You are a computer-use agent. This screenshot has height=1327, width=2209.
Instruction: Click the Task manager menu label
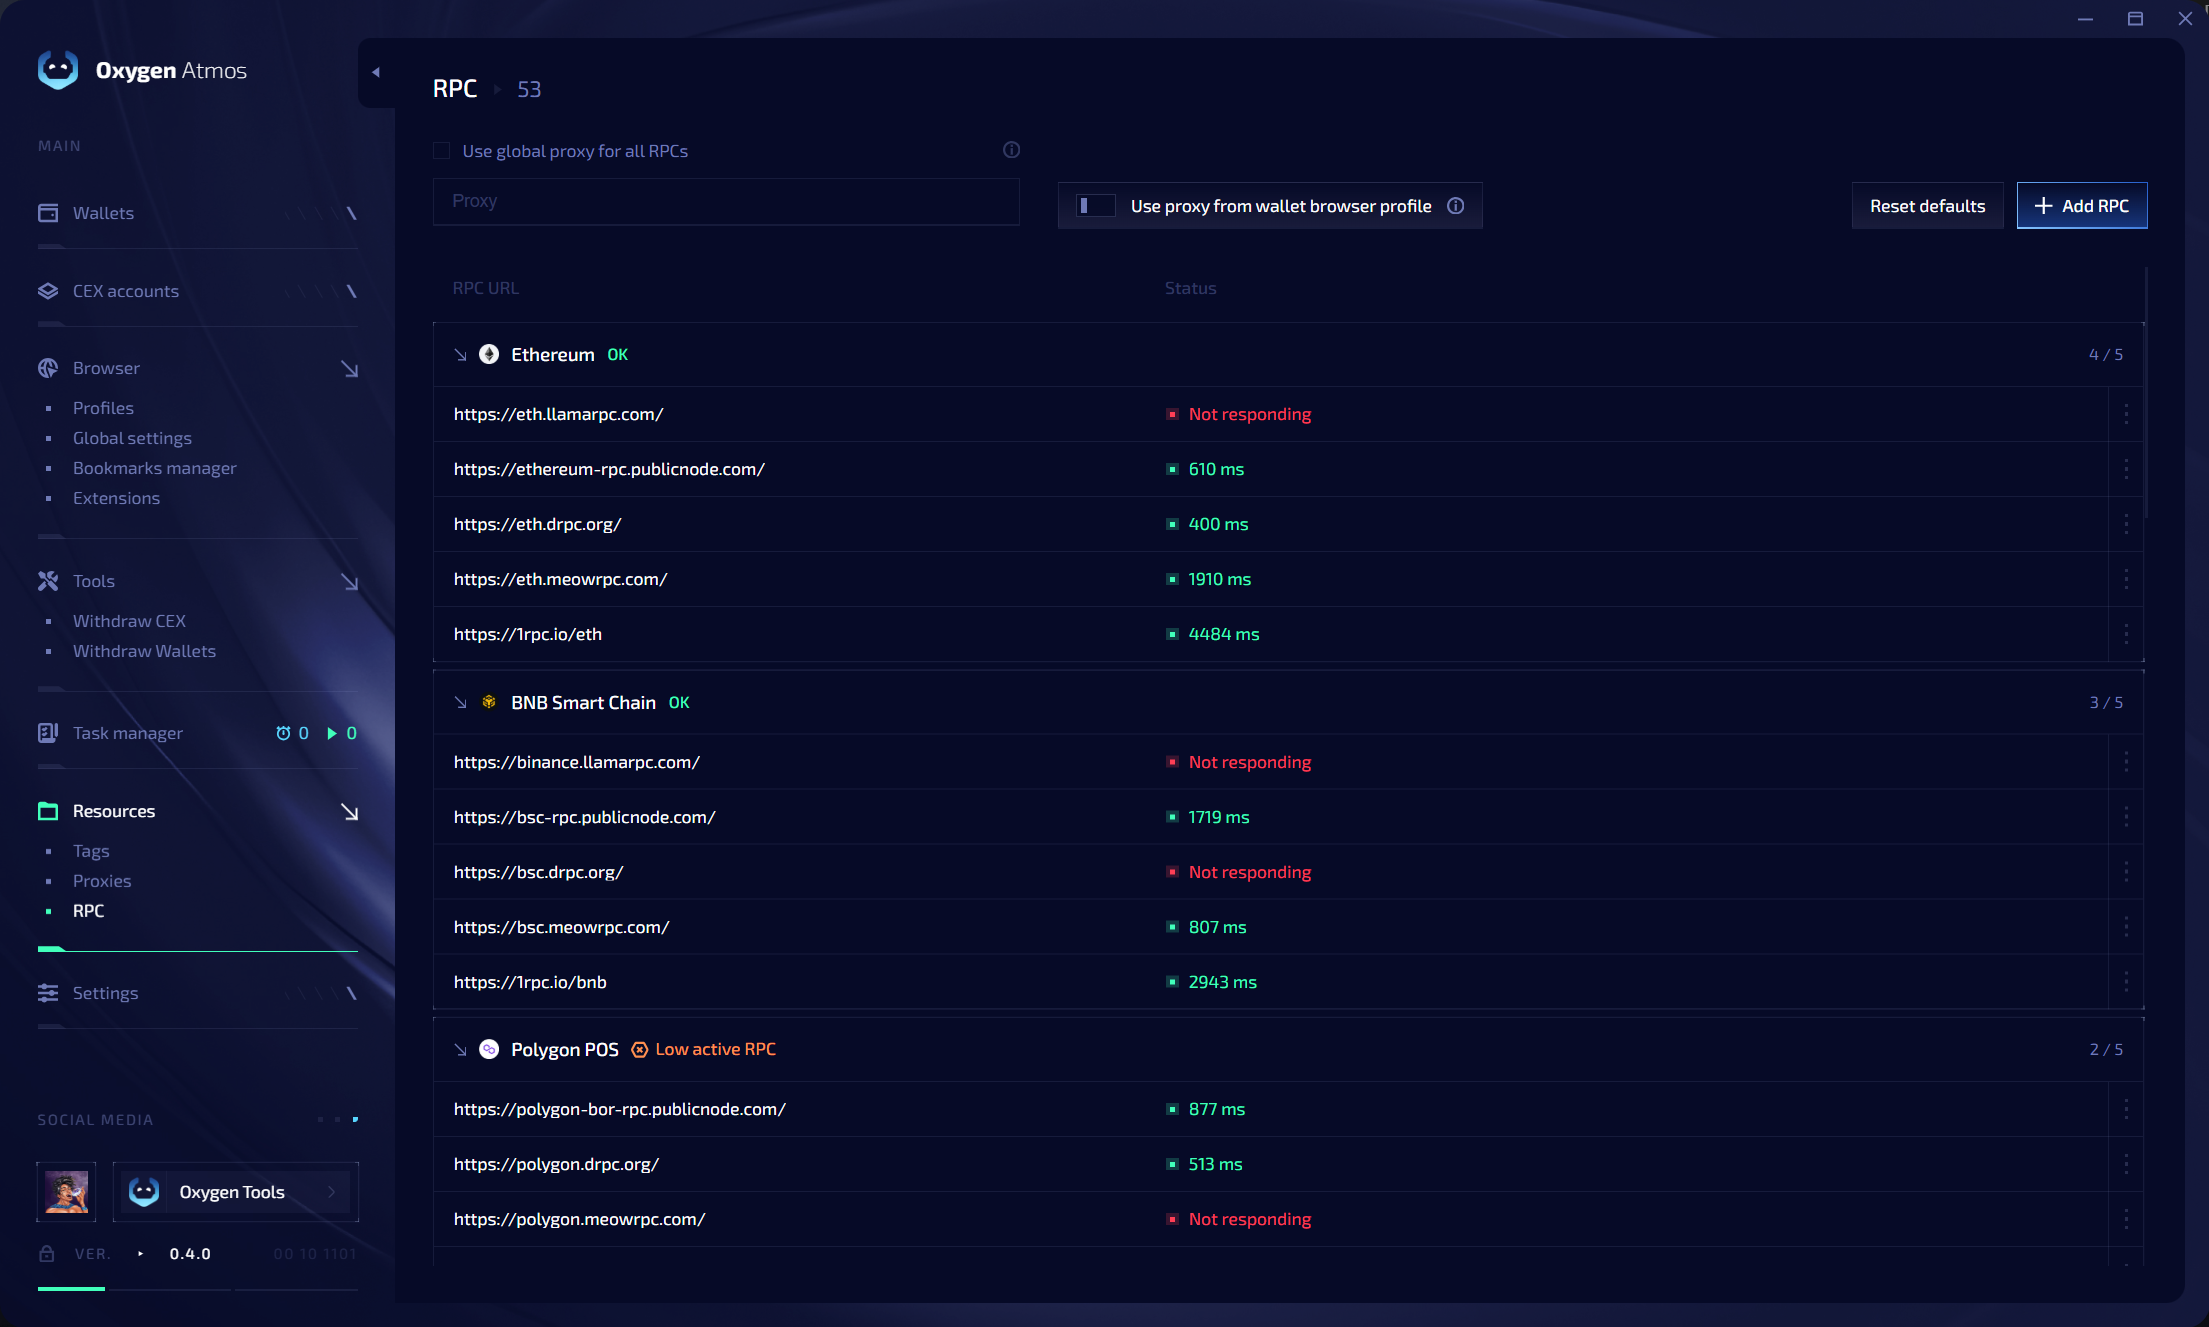pyautogui.click(x=128, y=733)
